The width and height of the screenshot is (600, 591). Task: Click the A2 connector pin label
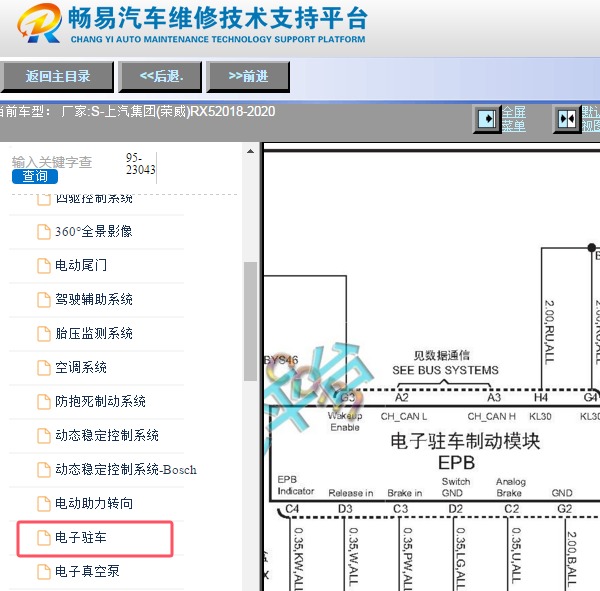pyautogui.click(x=401, y=398)
